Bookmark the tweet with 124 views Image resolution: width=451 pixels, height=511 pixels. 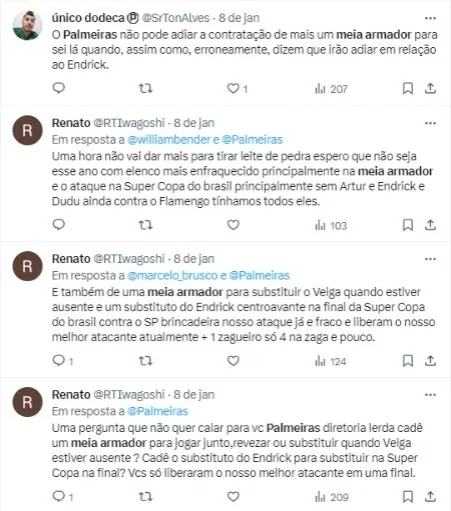point(408,361)
